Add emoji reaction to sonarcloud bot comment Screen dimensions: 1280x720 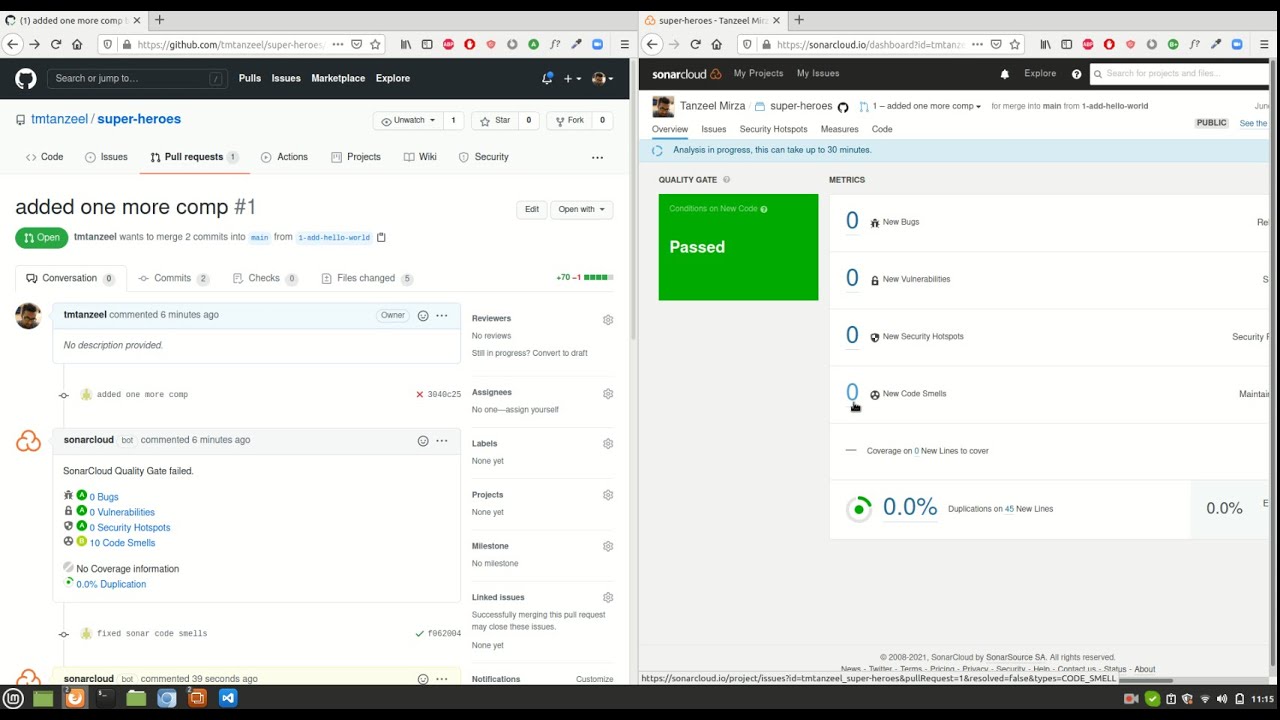(423, 440)
